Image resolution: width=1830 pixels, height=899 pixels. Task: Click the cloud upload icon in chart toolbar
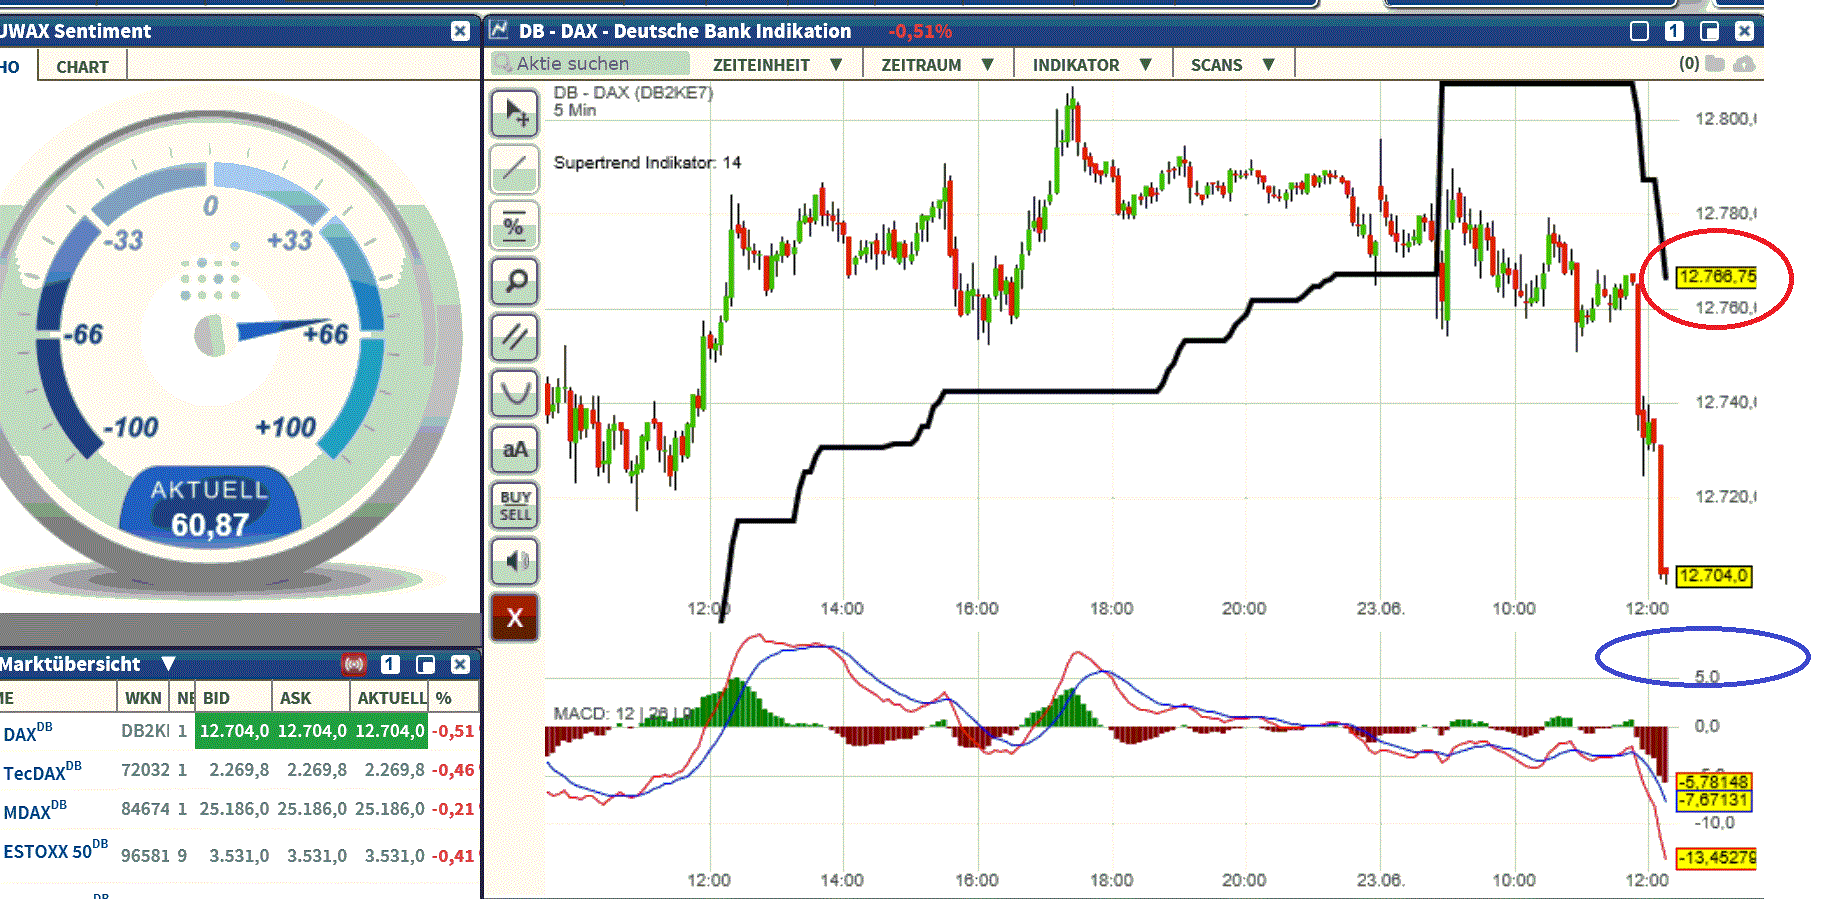(x=1744, y=64)
